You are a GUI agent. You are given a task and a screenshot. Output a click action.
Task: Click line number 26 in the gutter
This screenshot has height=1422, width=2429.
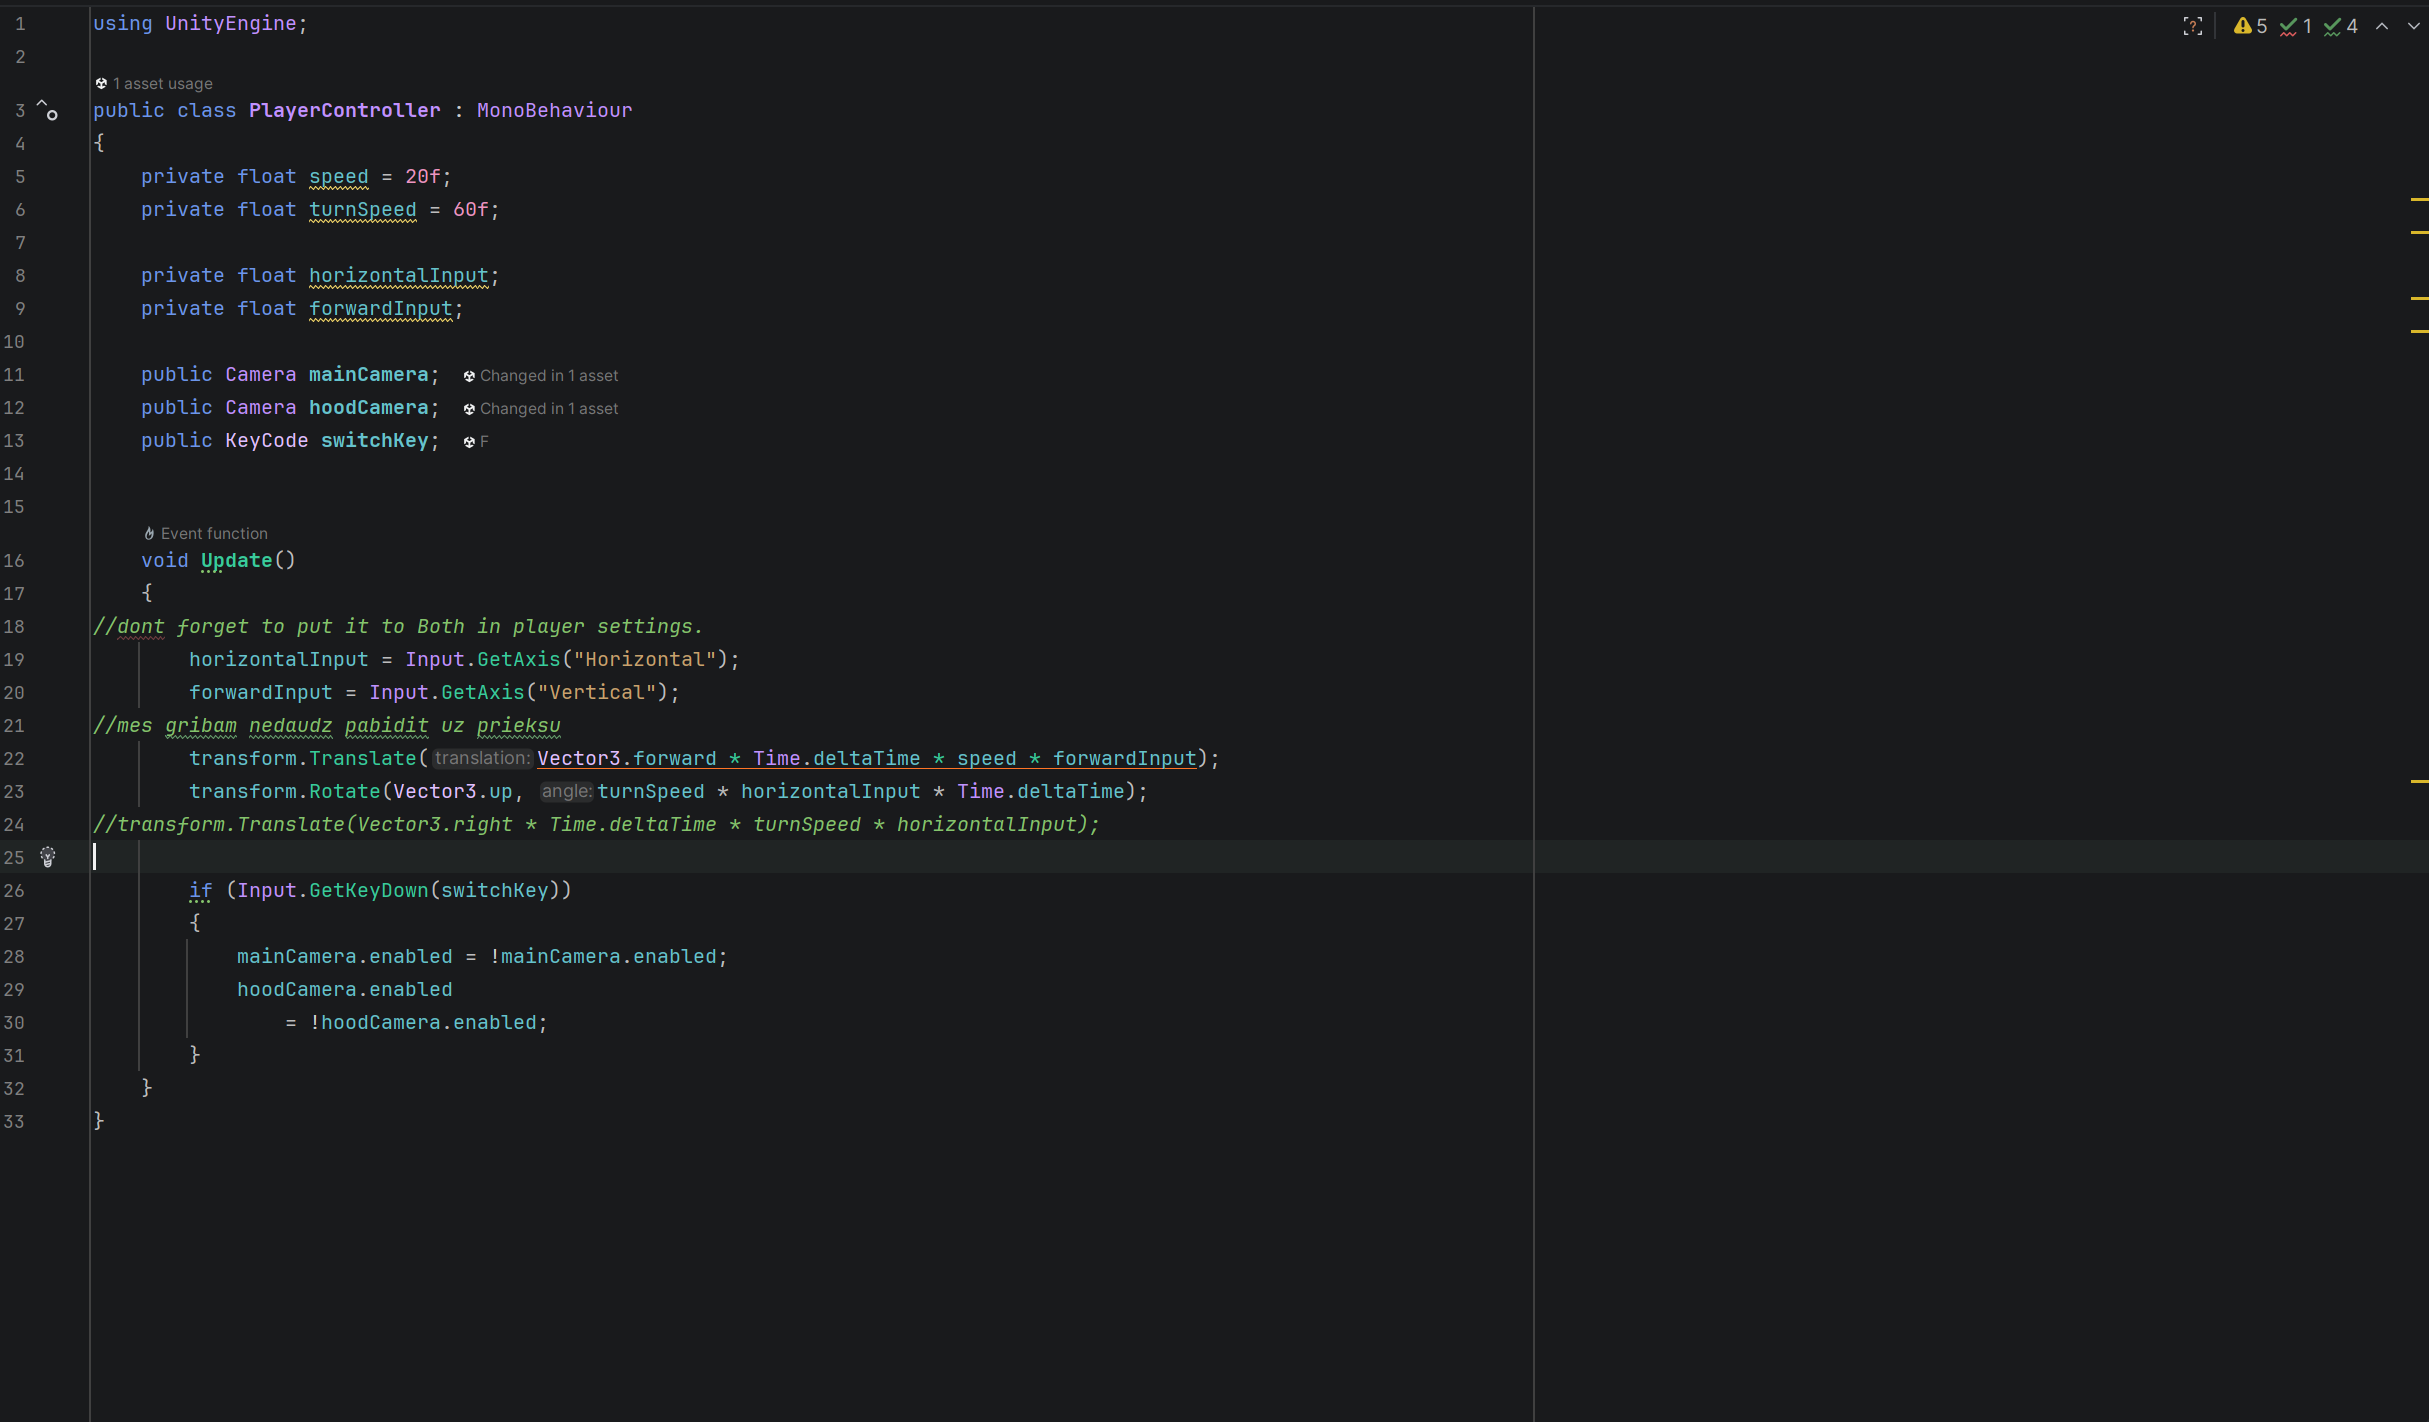(14, 891)
